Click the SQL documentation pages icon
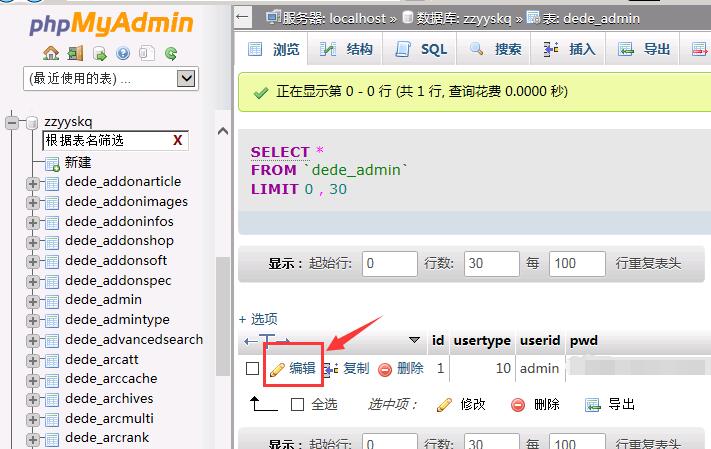The width and height of the screenshot is (711, 449). pyautogui.click(x=146, y=54)
